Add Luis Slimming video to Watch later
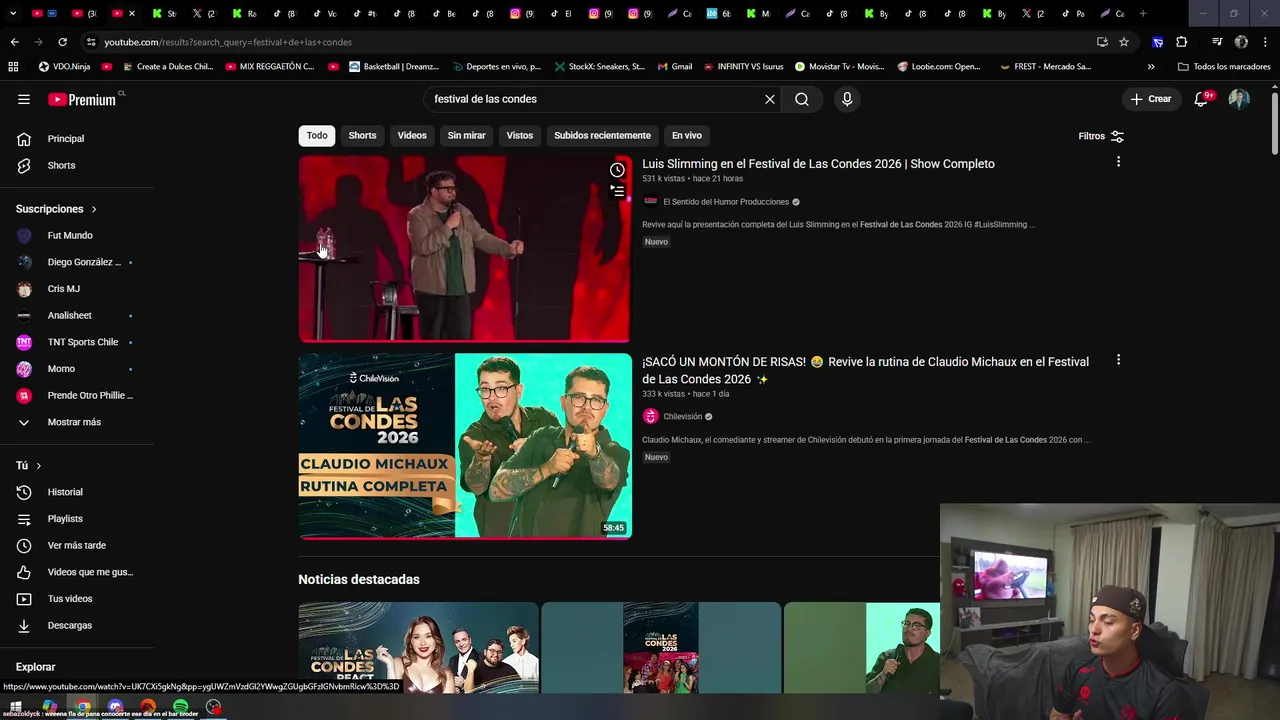Image resolution: width=1280 pixels, height=720 pixels. [x=617, y=170]
